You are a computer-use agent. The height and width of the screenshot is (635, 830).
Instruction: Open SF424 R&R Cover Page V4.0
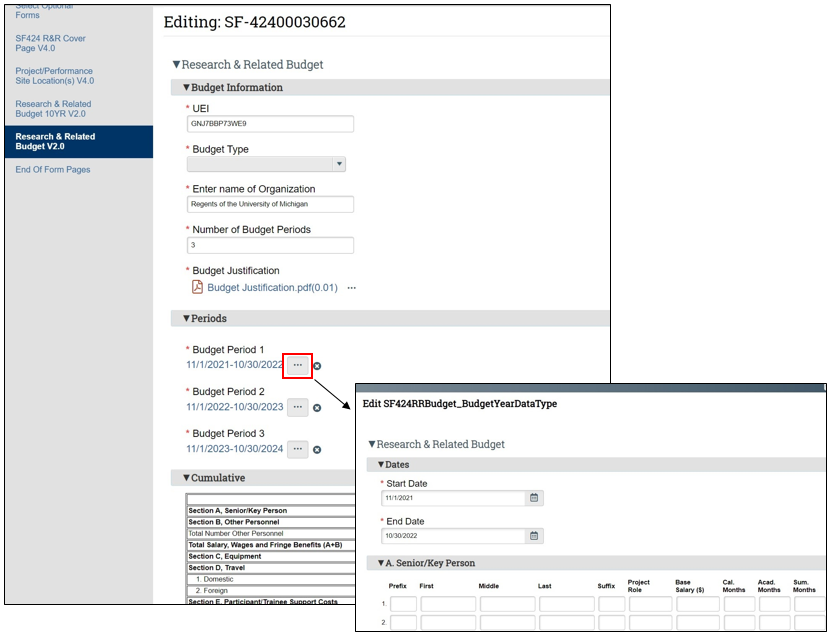50,43
